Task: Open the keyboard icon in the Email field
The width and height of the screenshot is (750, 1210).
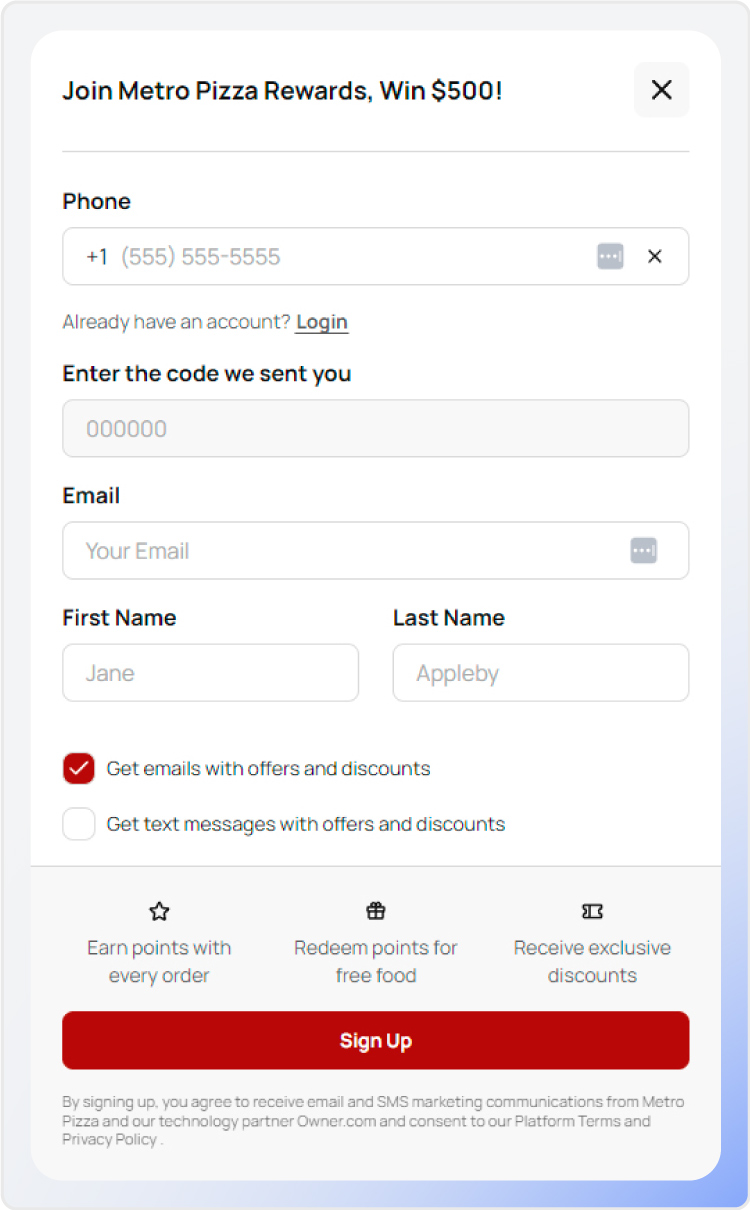Action: [644, 550]
